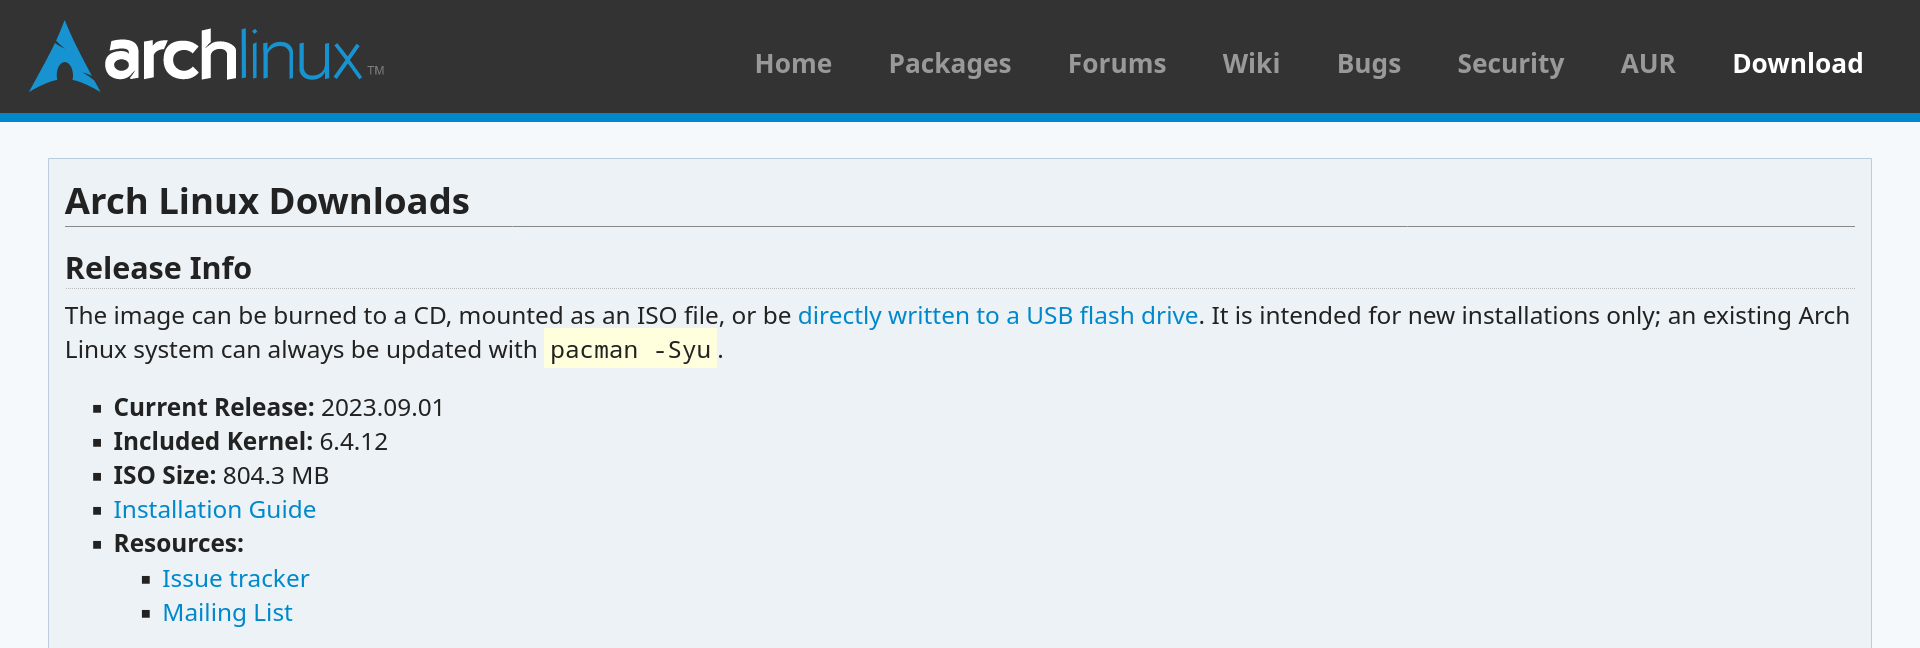Click the 'Resources:' label
This screenshot has width=1920, height=648.
point(179,544)
